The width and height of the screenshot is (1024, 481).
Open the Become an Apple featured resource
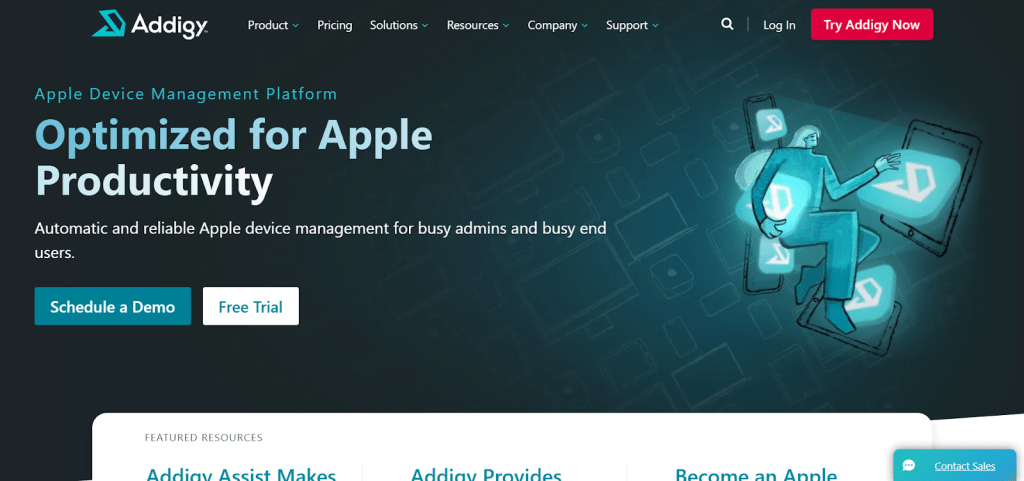(755, 474)
